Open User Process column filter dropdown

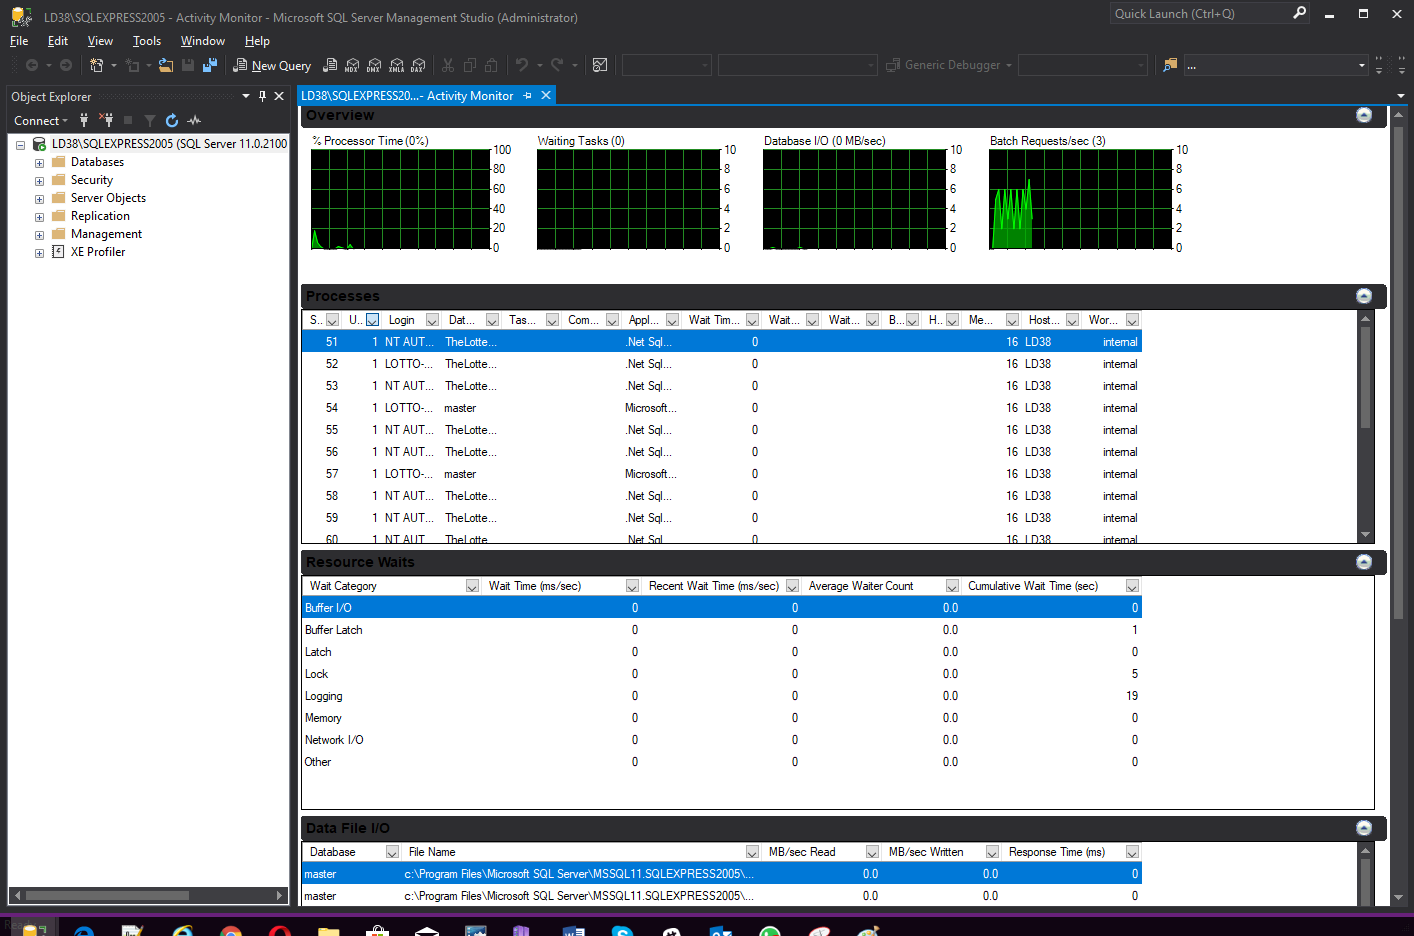(x=372, y=320)
